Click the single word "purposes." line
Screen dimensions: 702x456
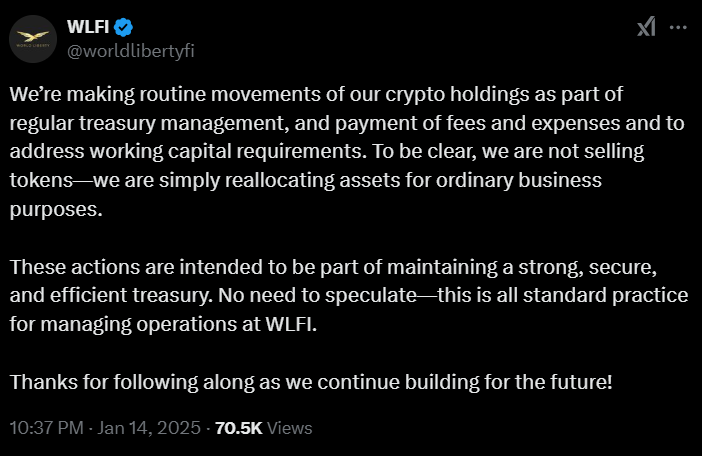point(56,209)
